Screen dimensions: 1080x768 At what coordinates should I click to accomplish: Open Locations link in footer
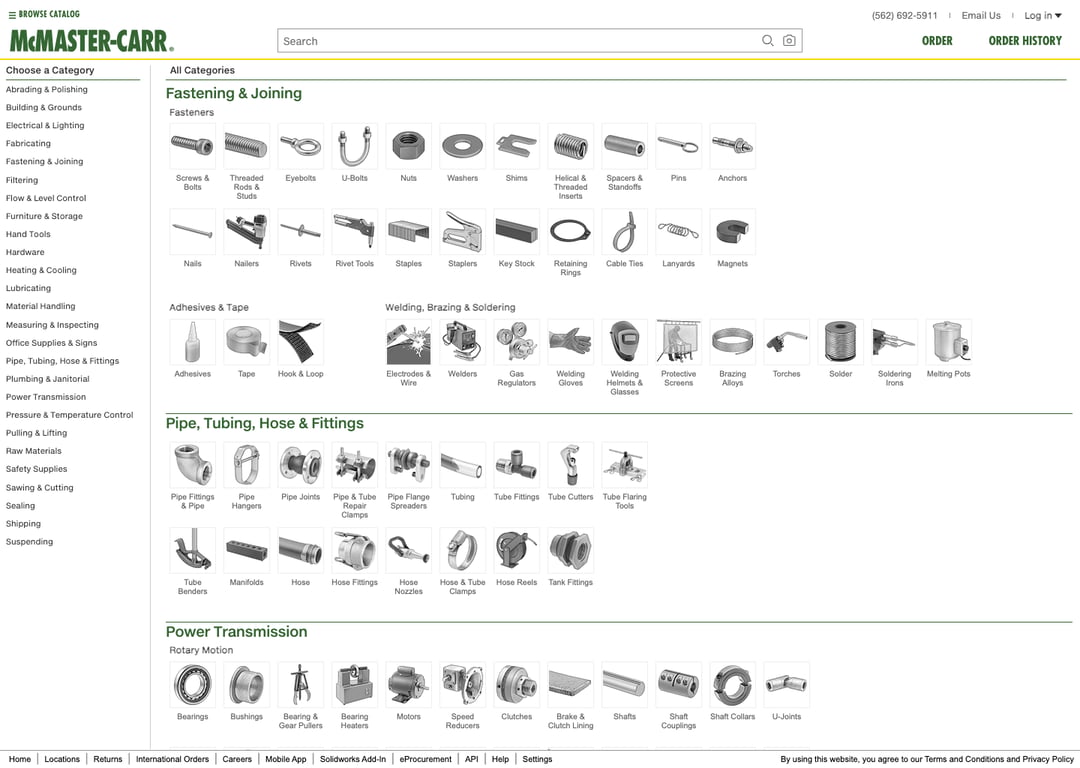(62, 759)
